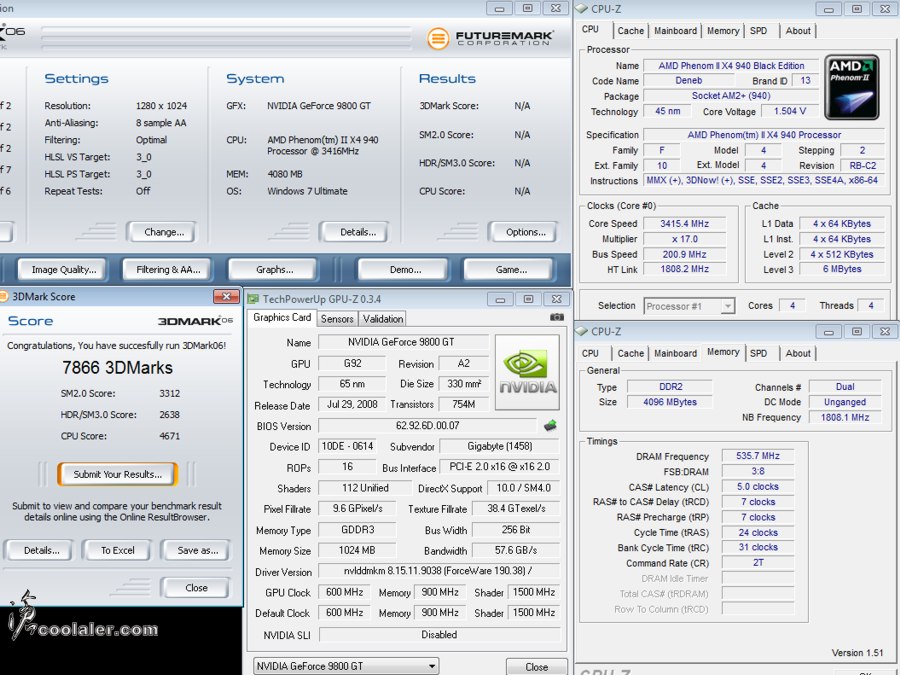Image resolution: width=900 pixels, height=675 pixels.
Task: Open SPD tab in the CPU-Z memory timings window
Action: point(758,354)
